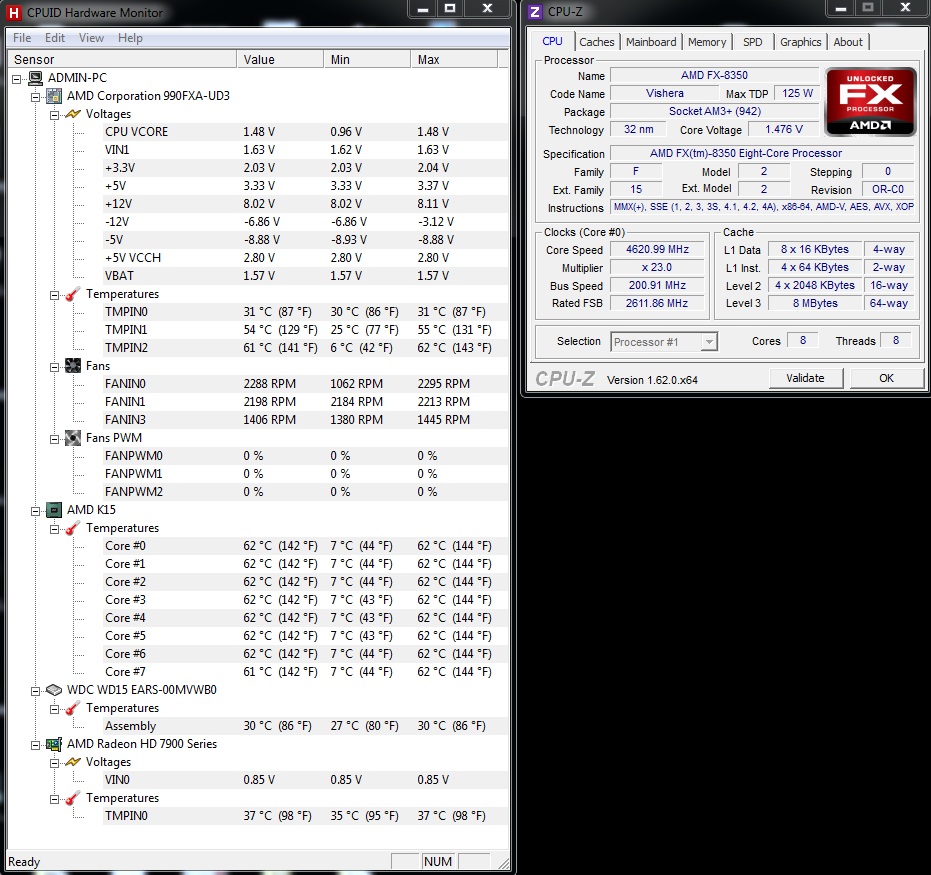Viewport: 931px width, 875px height.
Task: Select the VIN0 Radeon voltage row
Action: coord(305,779)
